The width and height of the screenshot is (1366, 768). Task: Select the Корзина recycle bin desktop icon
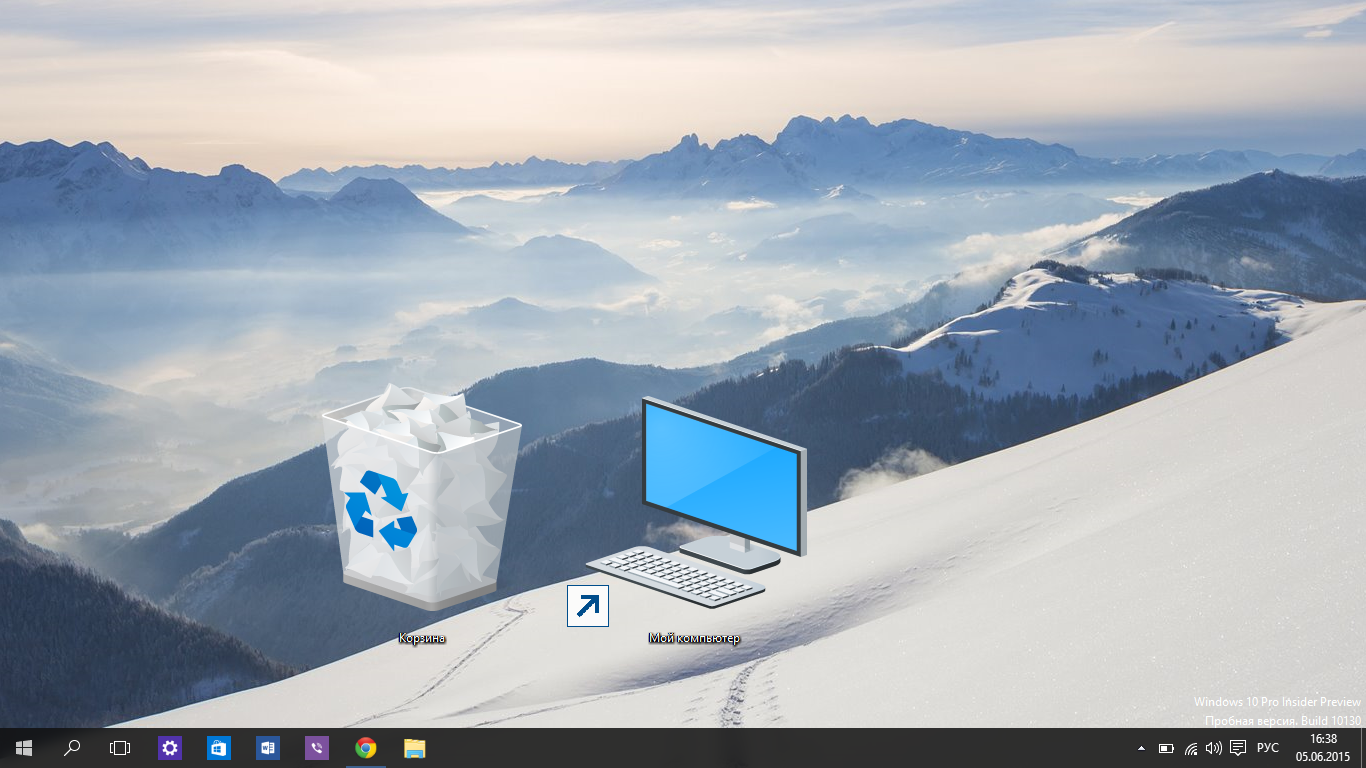tap(422, 500)
